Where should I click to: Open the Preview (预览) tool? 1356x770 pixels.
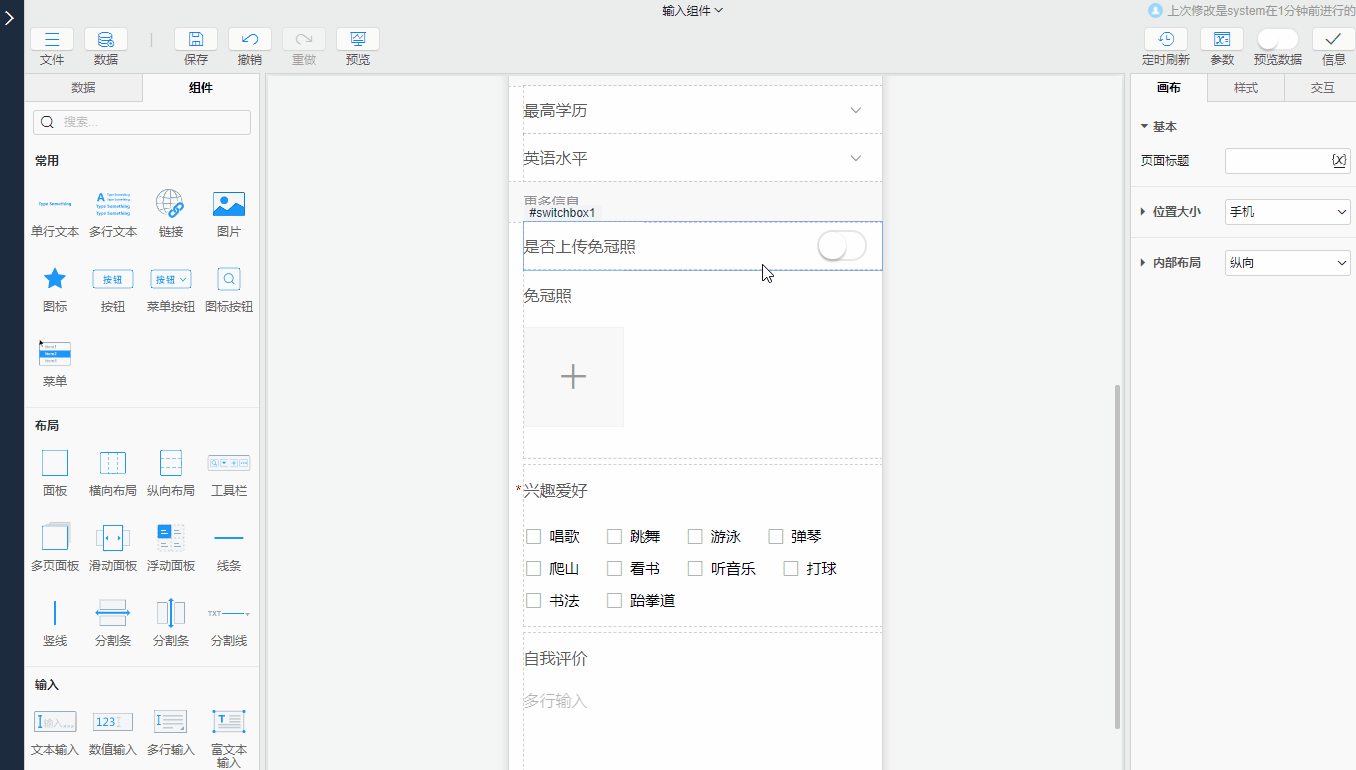pyautogui.click(x=357, y=40)
